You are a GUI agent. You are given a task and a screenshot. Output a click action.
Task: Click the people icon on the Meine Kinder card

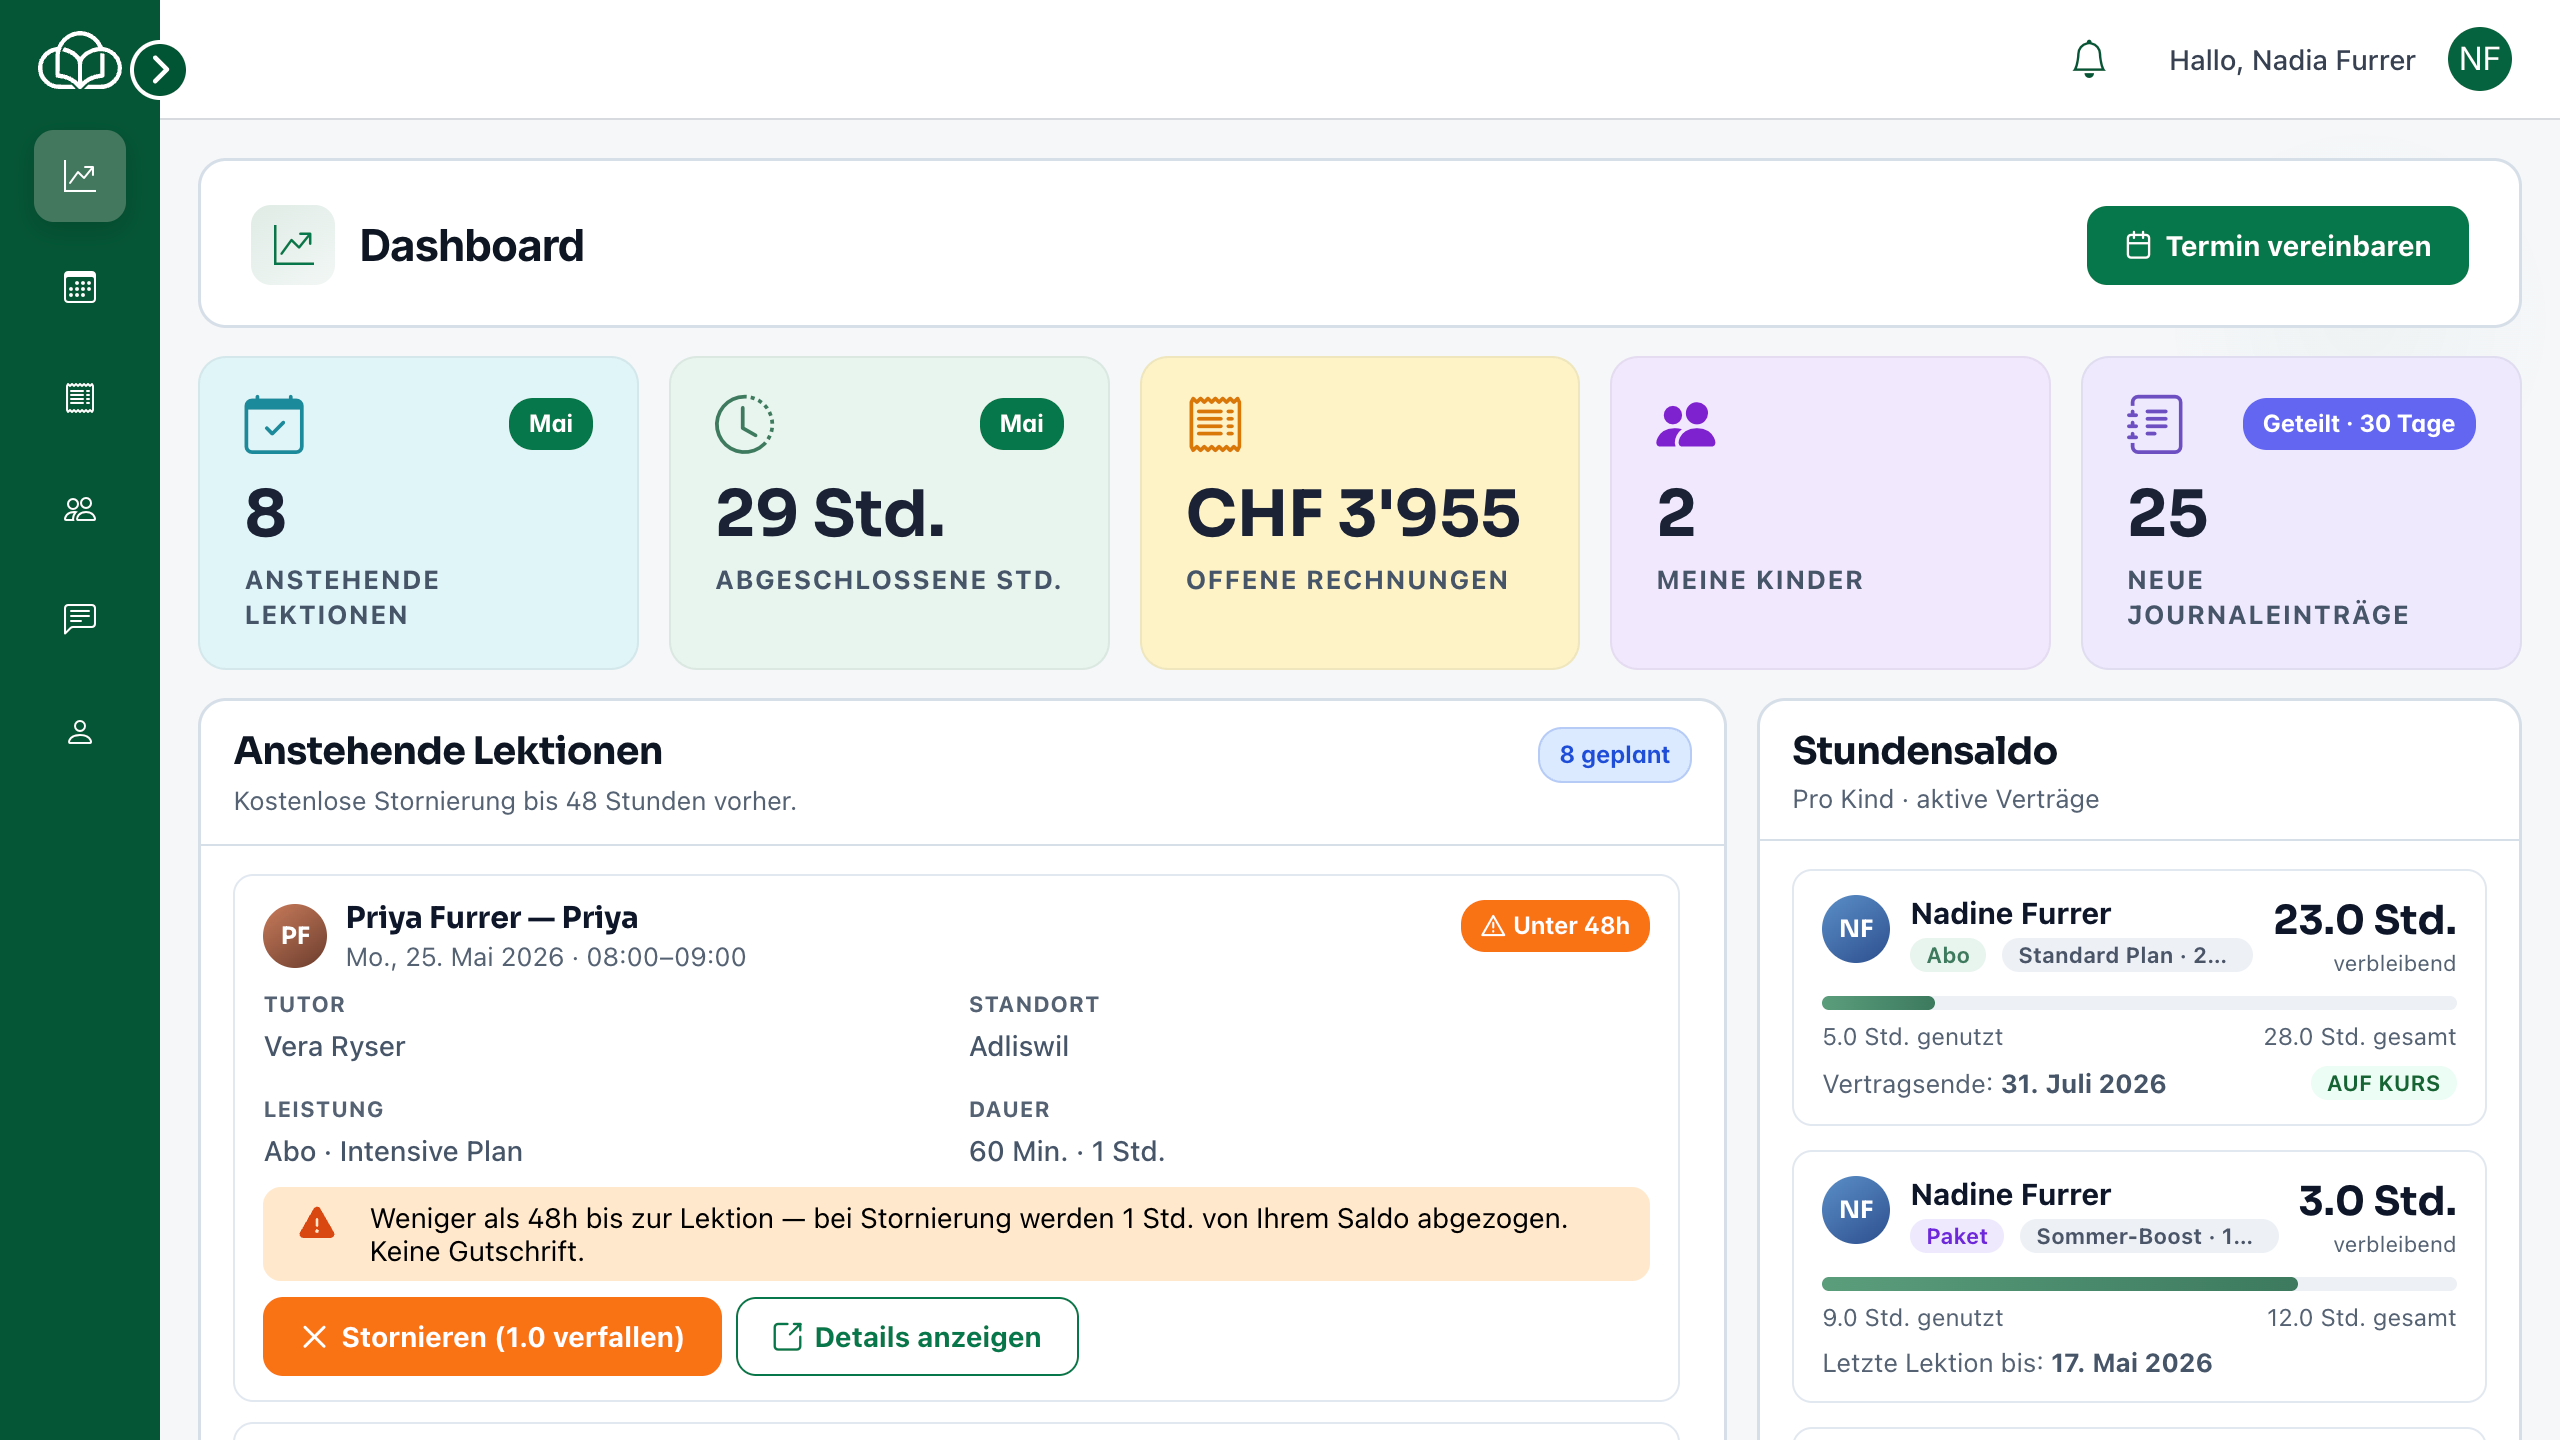pos(1685,424)
